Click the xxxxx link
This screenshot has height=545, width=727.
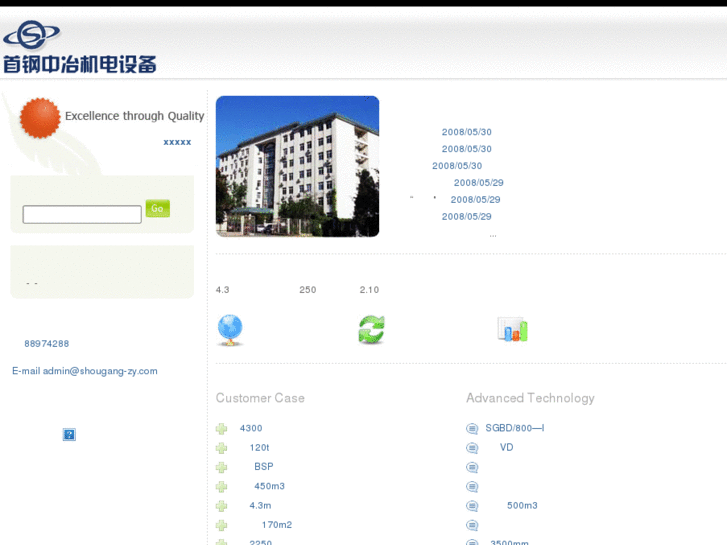[177, 142]
